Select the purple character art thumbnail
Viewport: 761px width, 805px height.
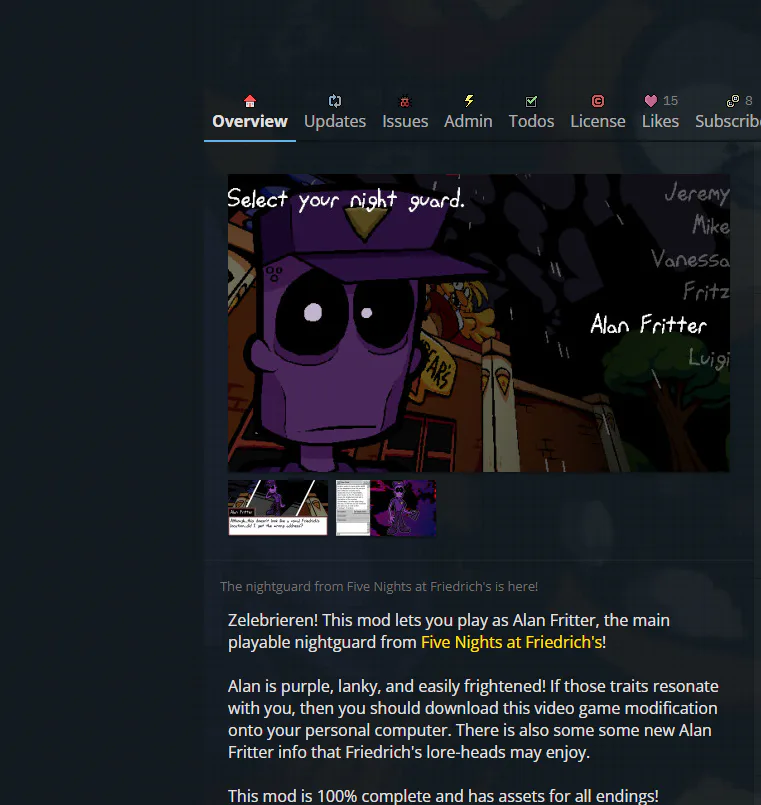386,508
